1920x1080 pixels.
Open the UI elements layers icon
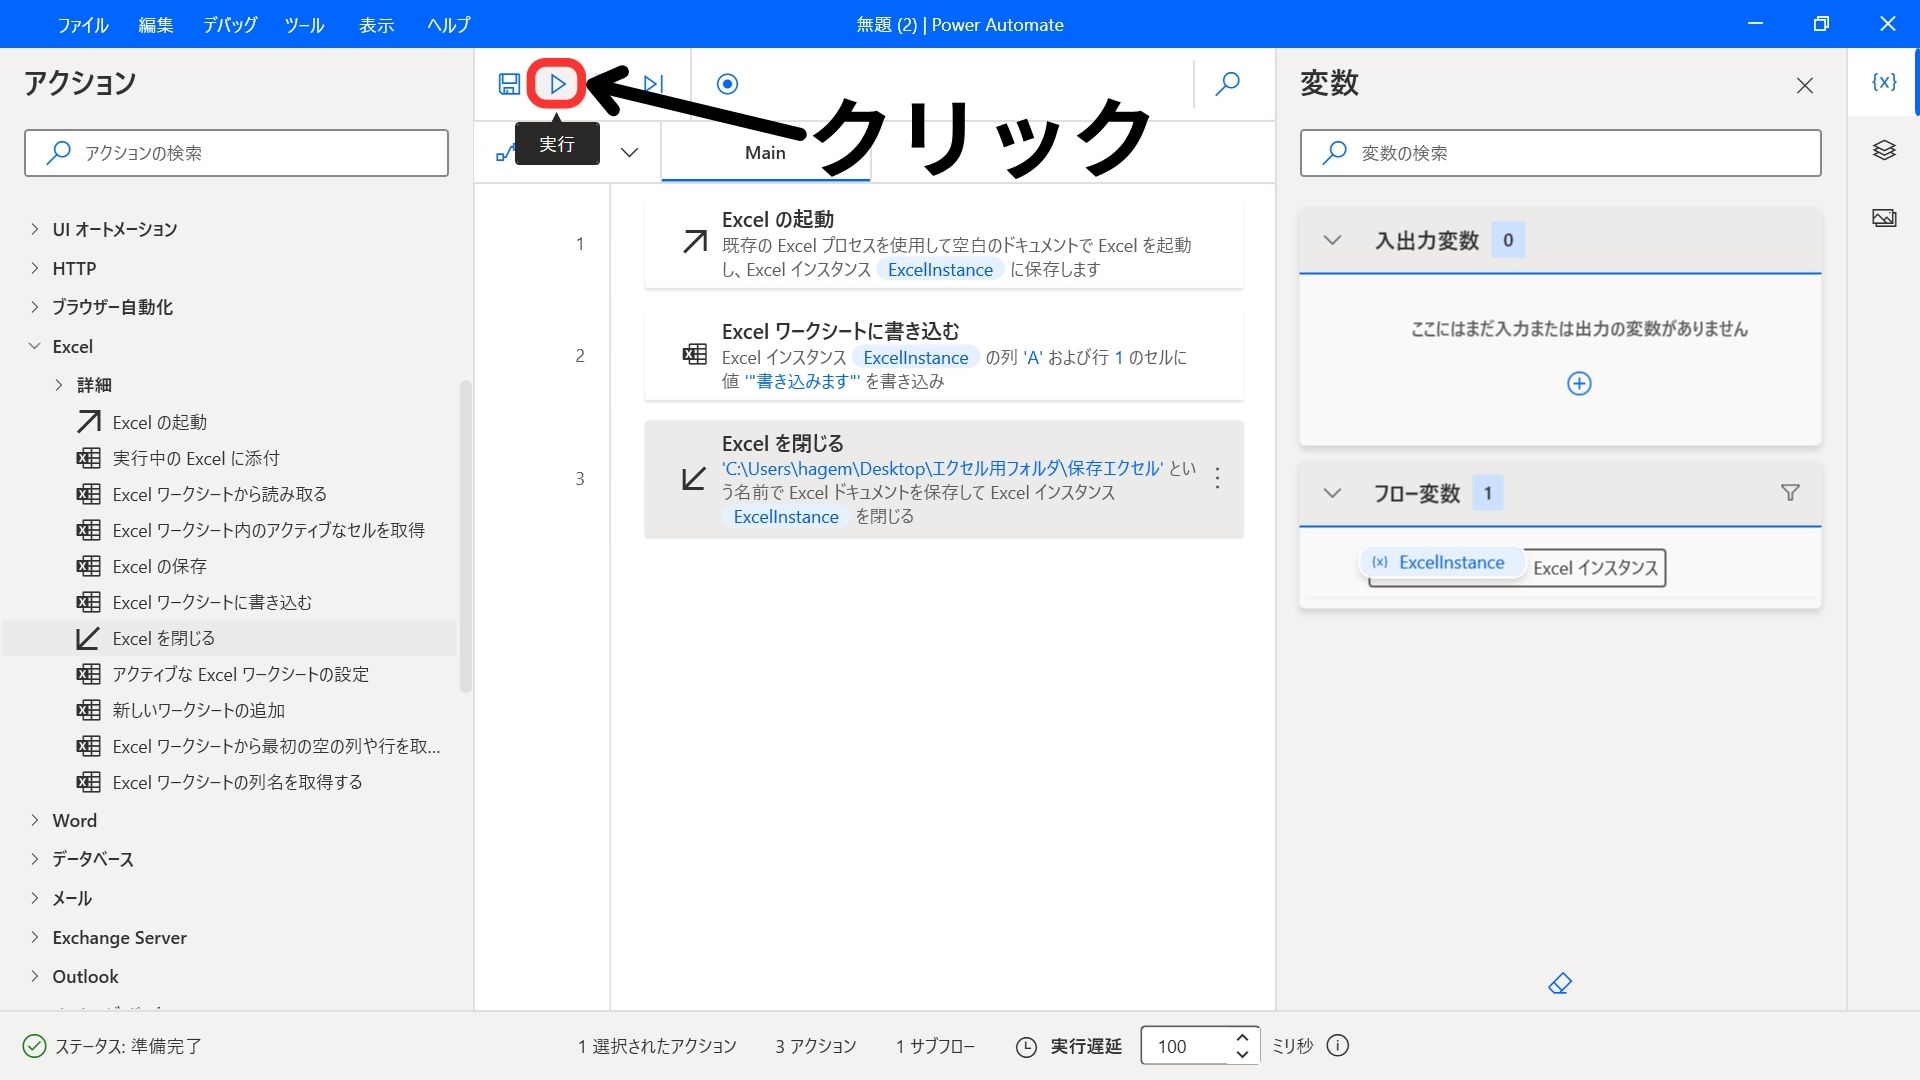(x=1884, y=150)
